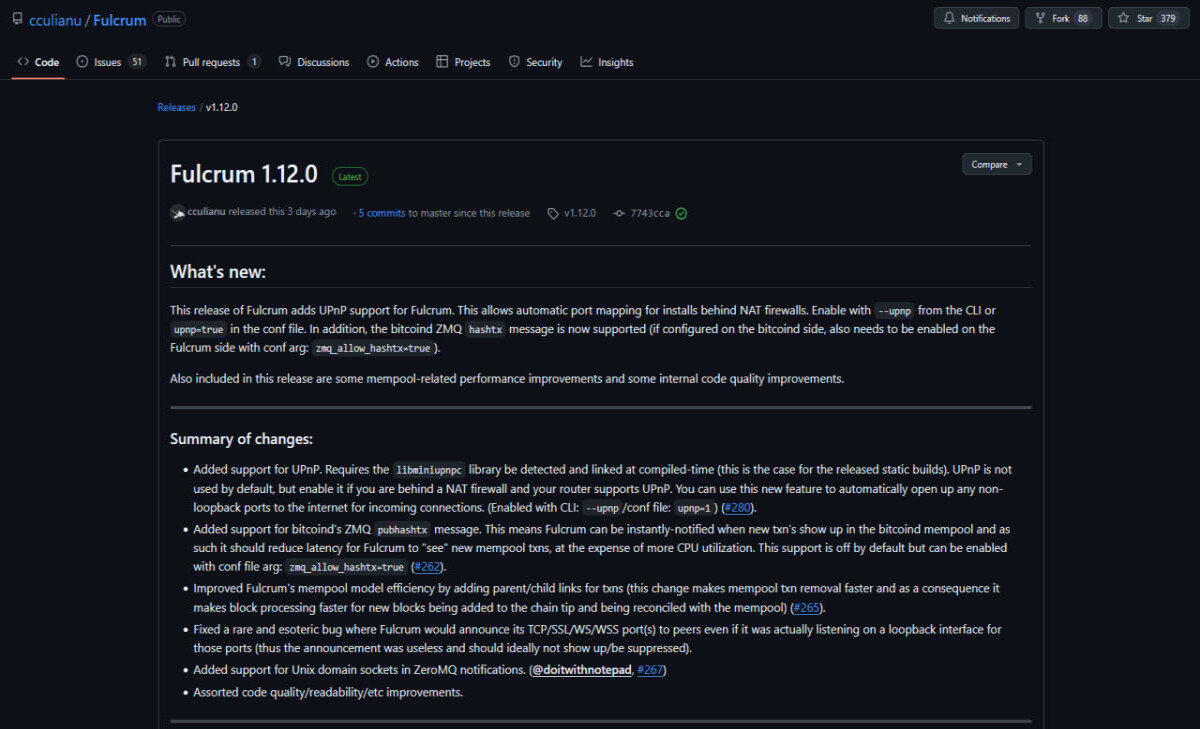Open the 5 commits link

click(x=382, y=213)
